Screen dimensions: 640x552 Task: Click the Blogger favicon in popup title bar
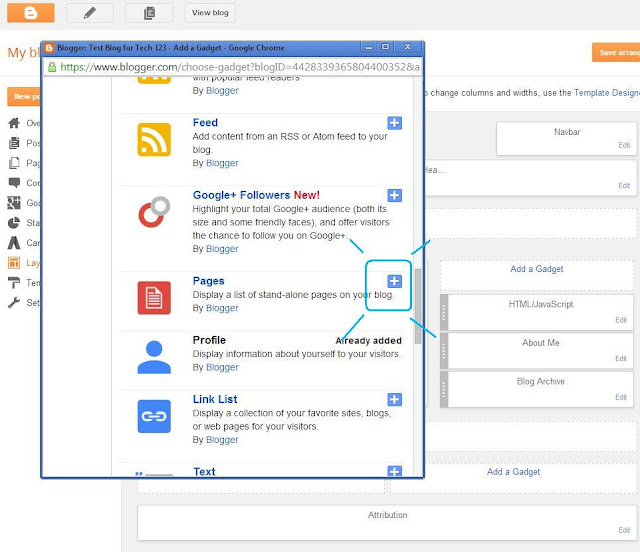tap(49, 48)
